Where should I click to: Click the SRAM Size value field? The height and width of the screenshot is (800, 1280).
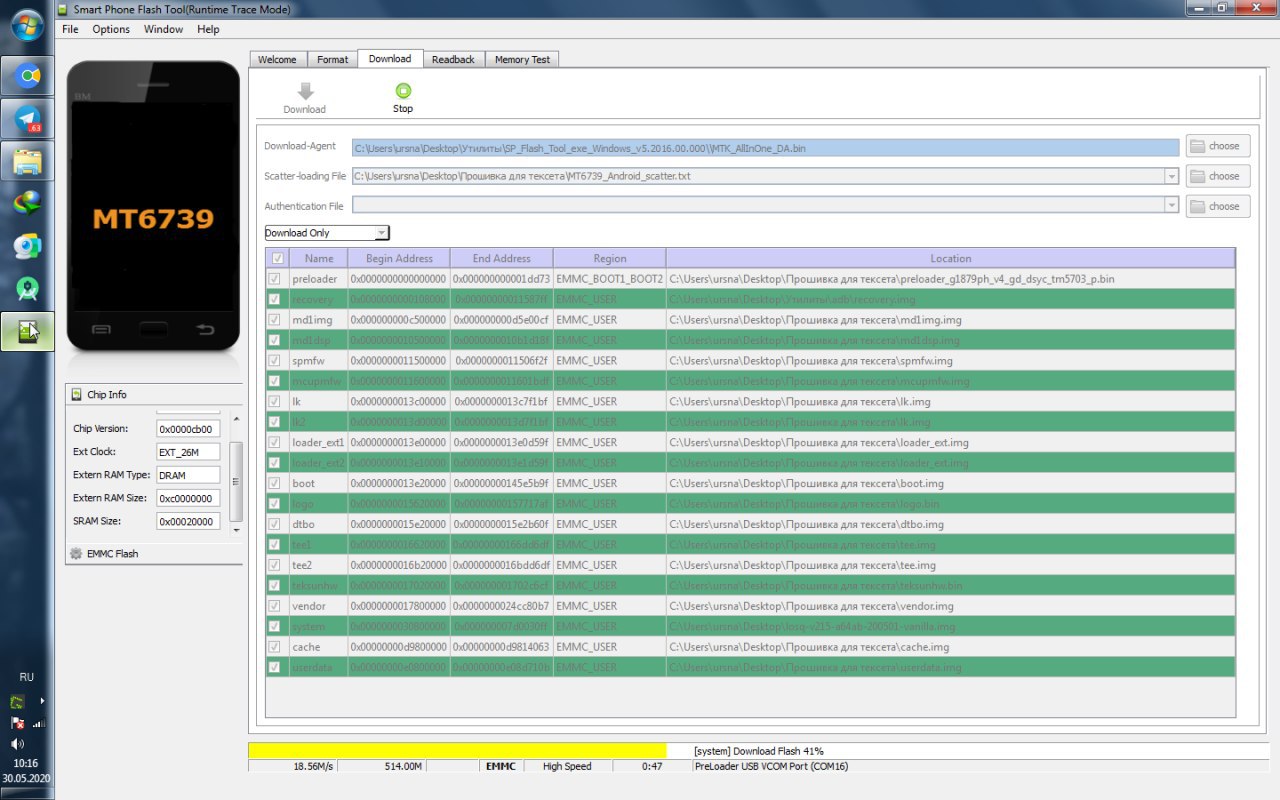pyautogui.click(x=188, y=521)
